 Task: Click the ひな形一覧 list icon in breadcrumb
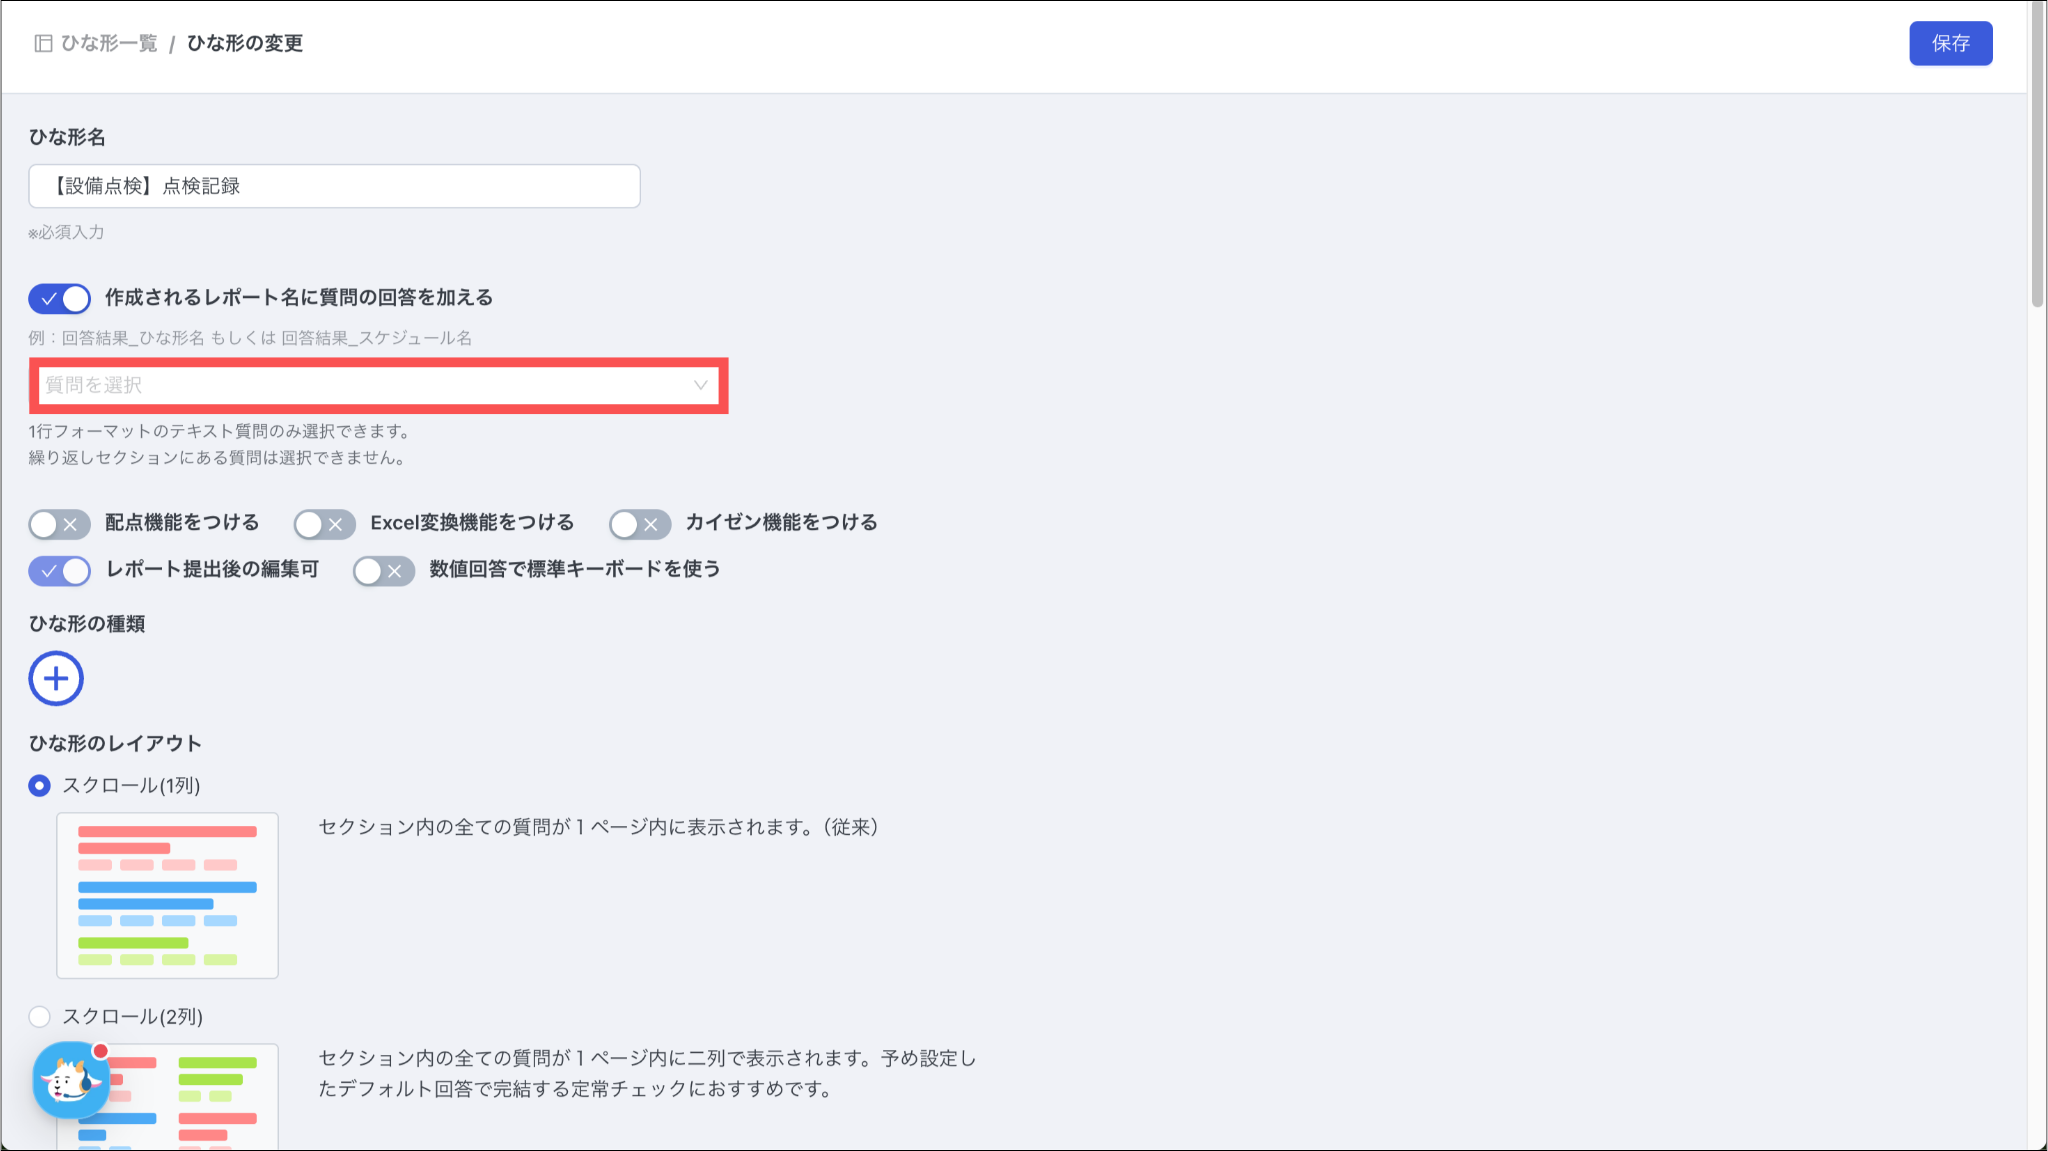(x=43, y=43)
